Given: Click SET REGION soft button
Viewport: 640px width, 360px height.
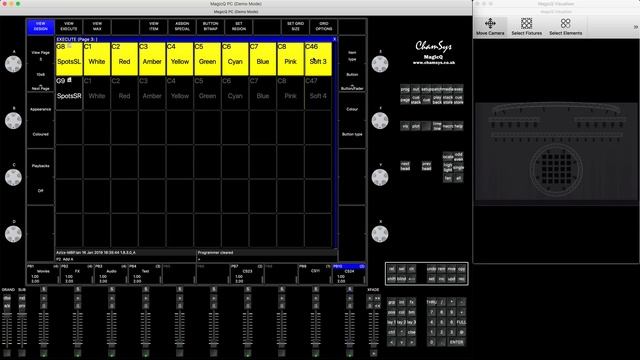Looking at the screenshot, I should coord(239,27).
